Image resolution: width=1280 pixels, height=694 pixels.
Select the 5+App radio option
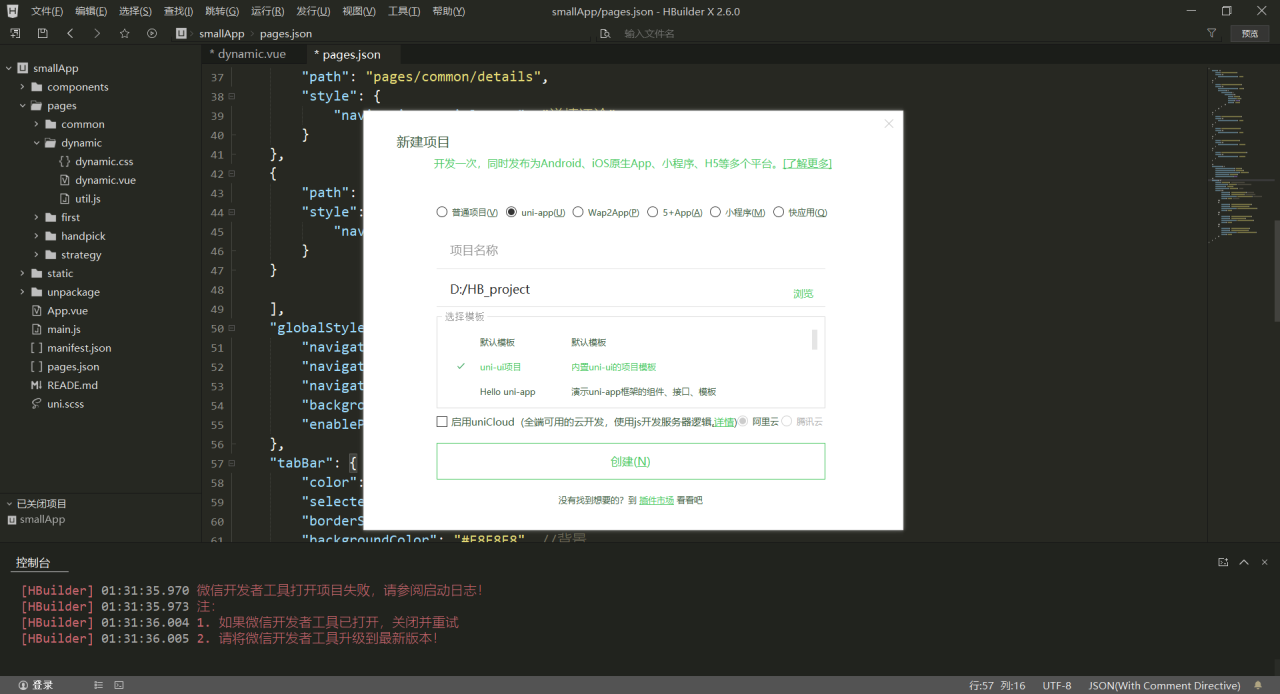pos(653,212)
